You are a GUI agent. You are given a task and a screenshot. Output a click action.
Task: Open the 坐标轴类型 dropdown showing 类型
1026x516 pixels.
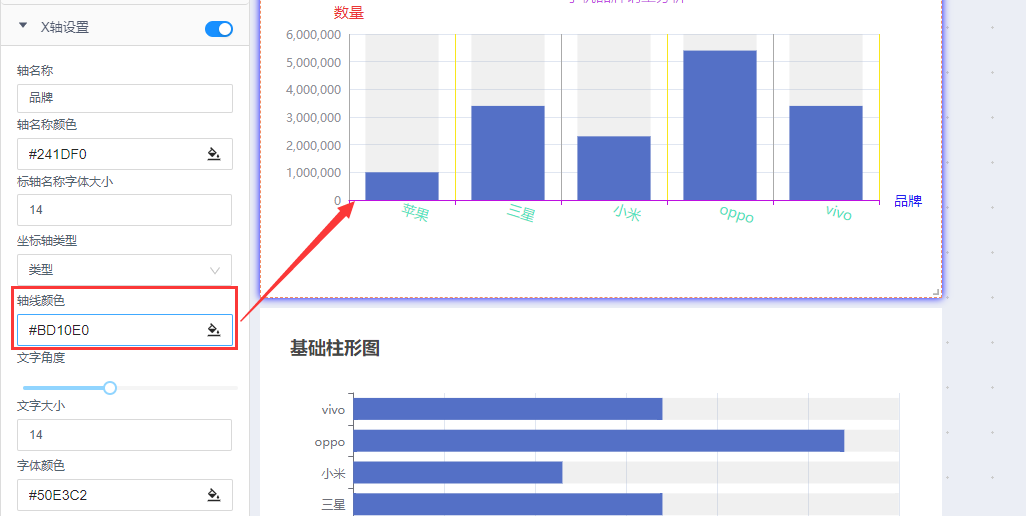point(124,269)
